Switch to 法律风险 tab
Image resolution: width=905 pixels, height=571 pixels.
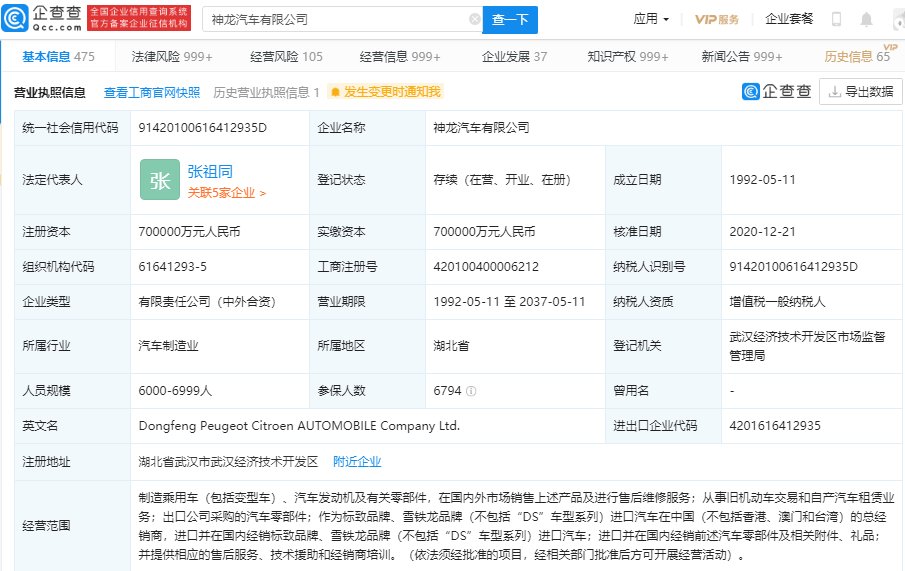point(172,57)
